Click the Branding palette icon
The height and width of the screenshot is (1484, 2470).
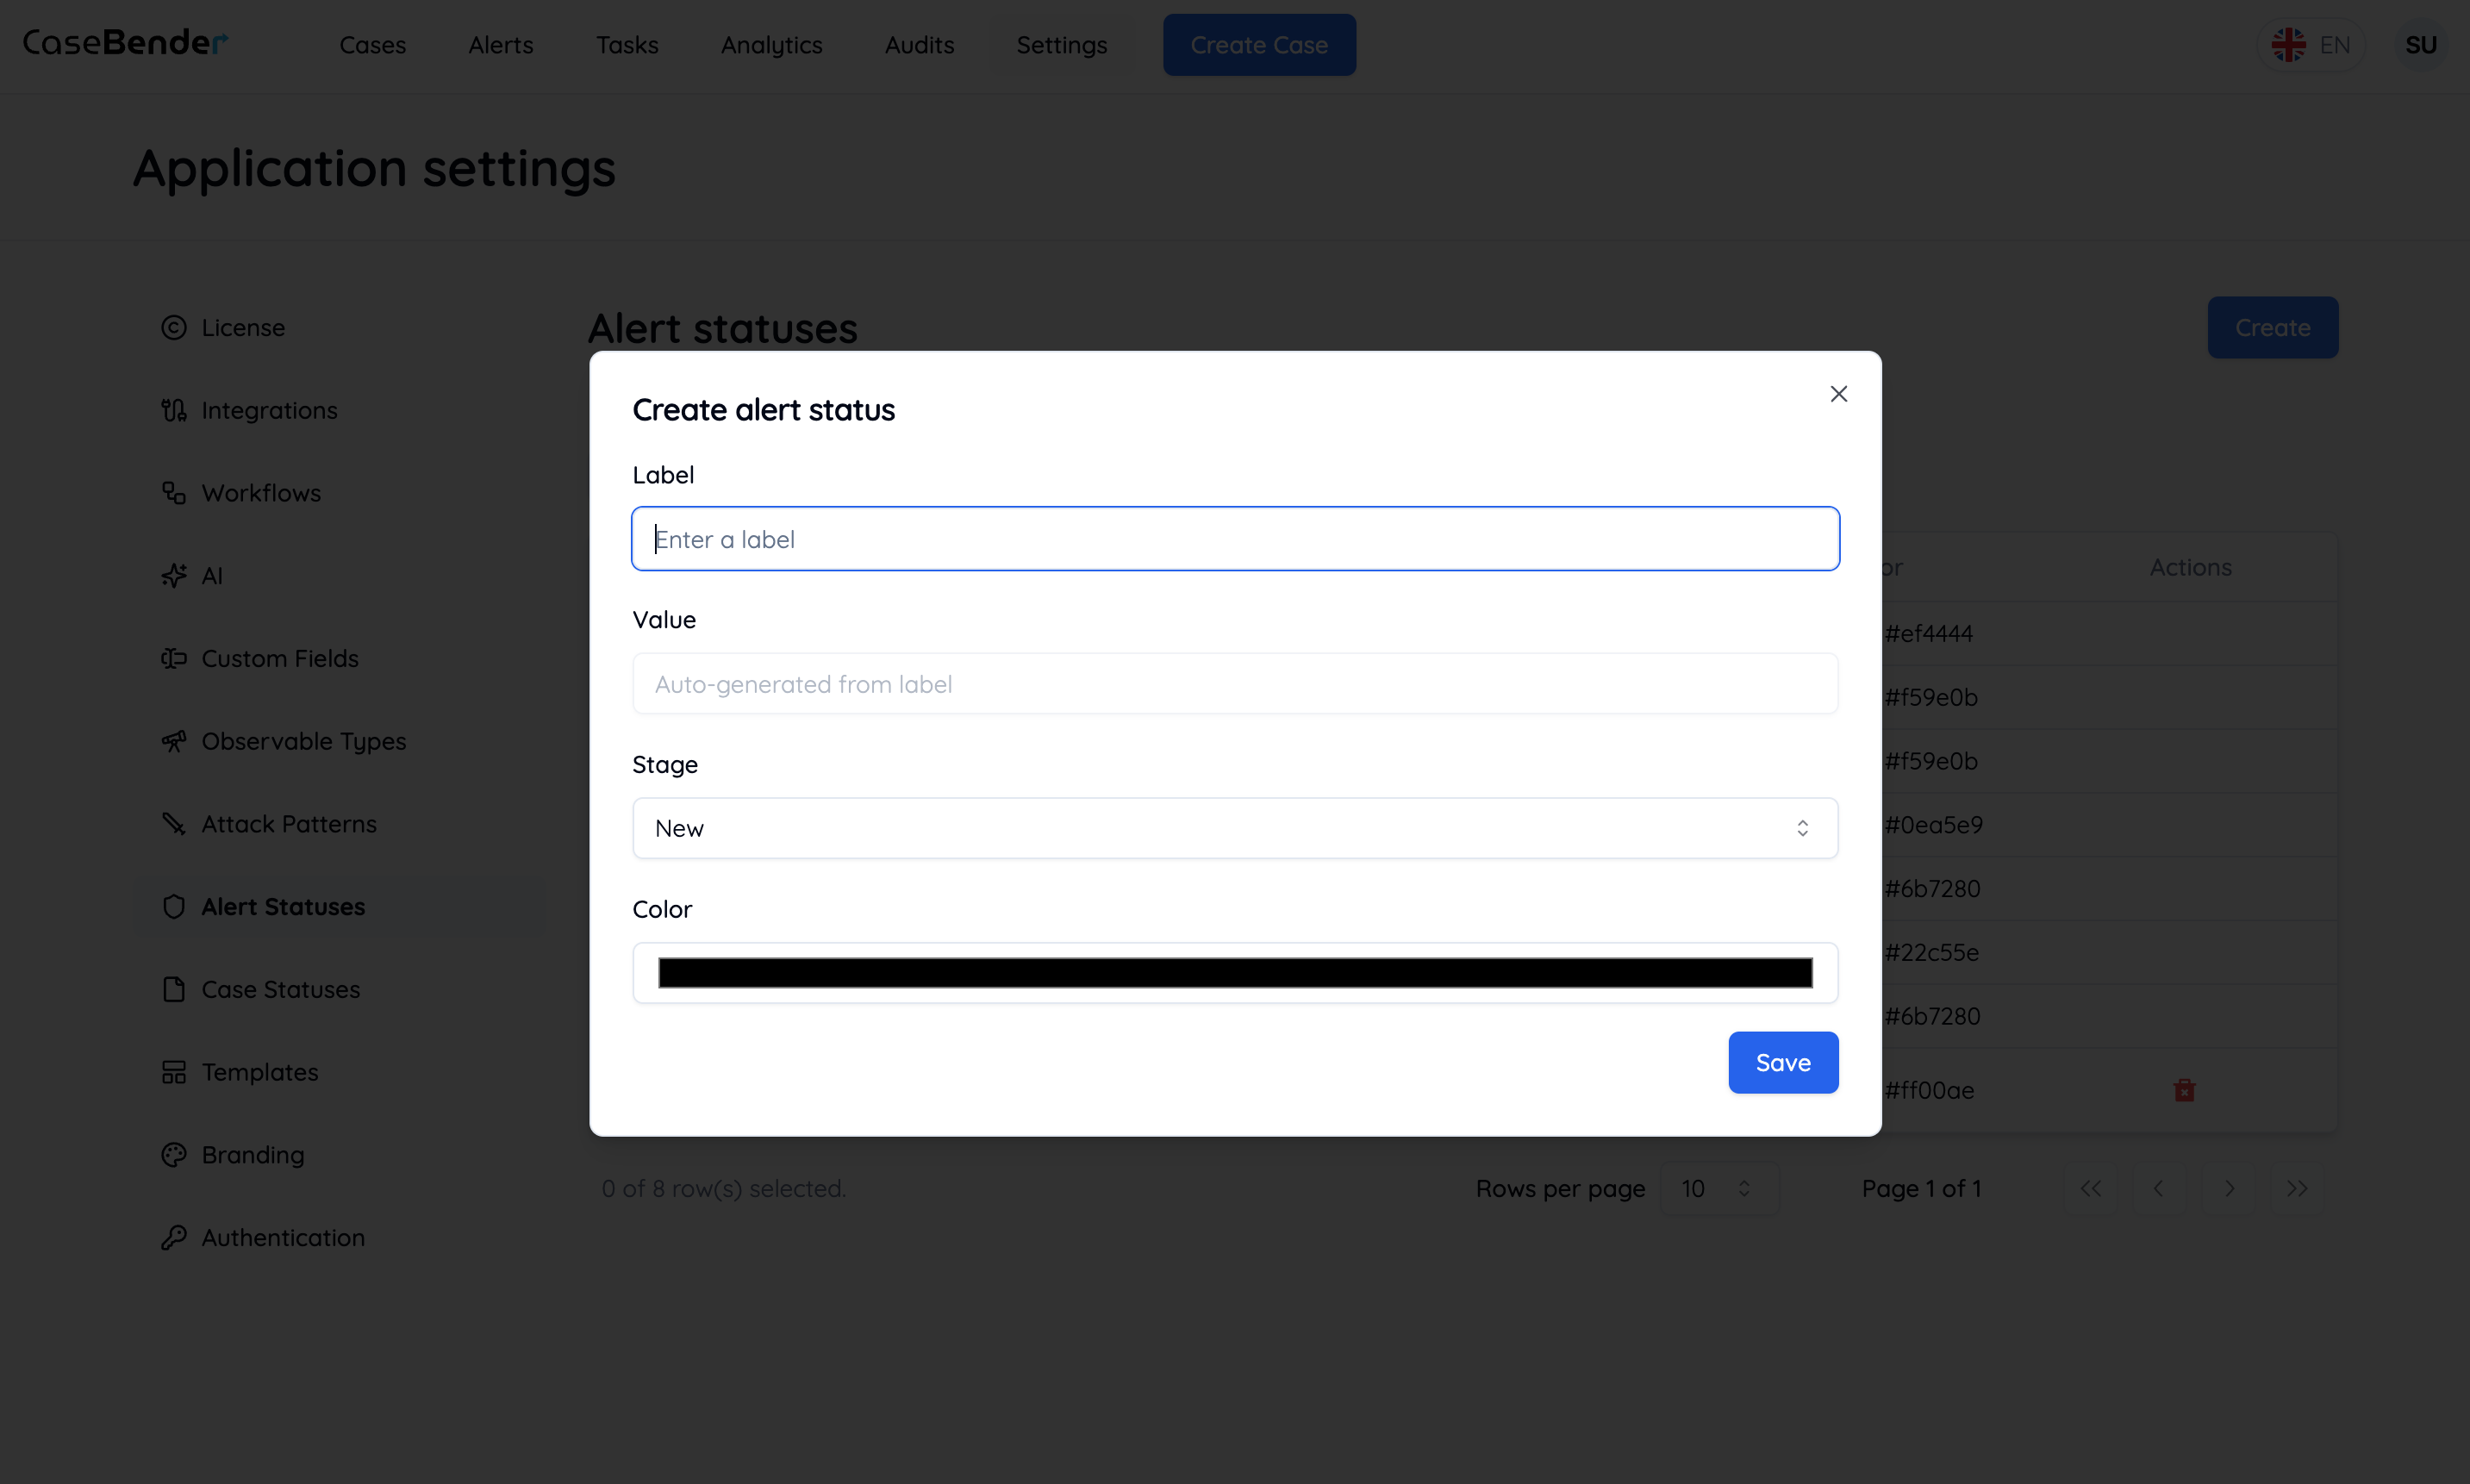[174, 1154]
